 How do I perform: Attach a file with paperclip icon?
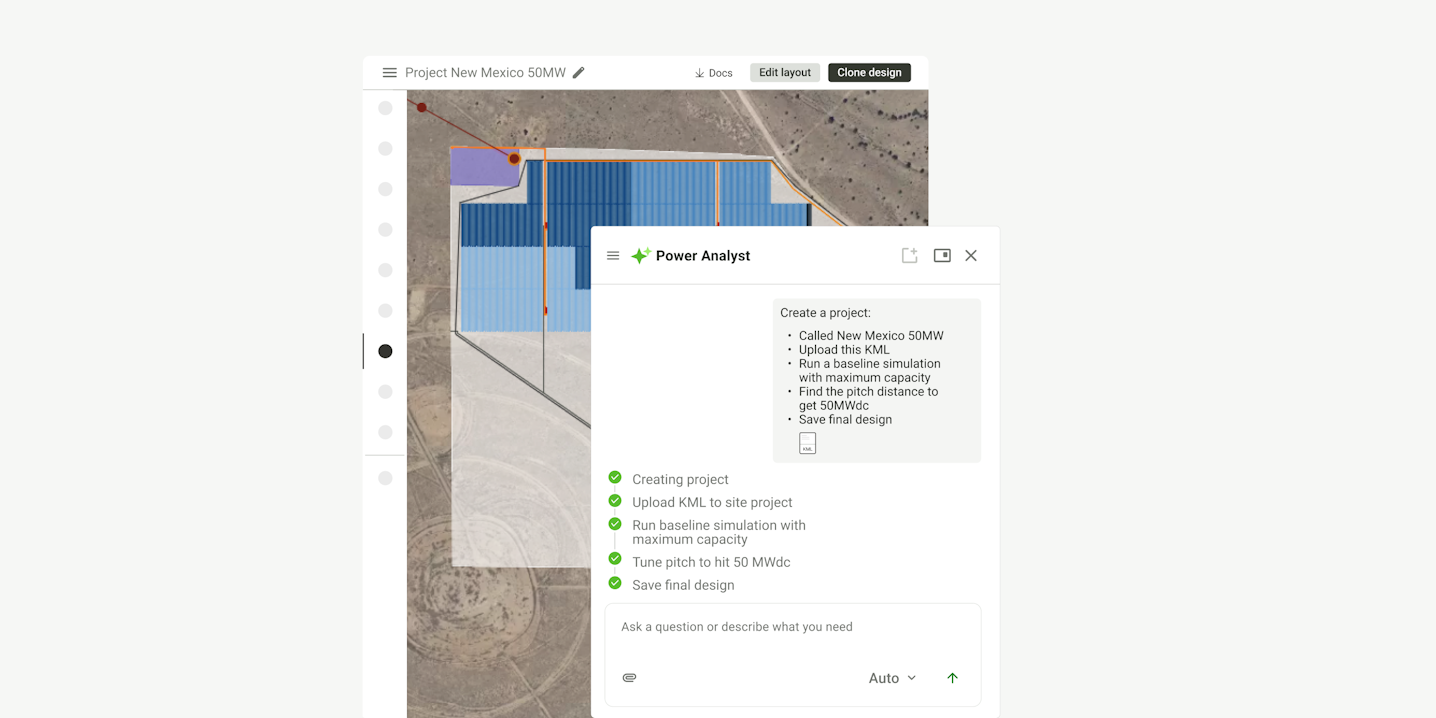[x=629, y=678]
